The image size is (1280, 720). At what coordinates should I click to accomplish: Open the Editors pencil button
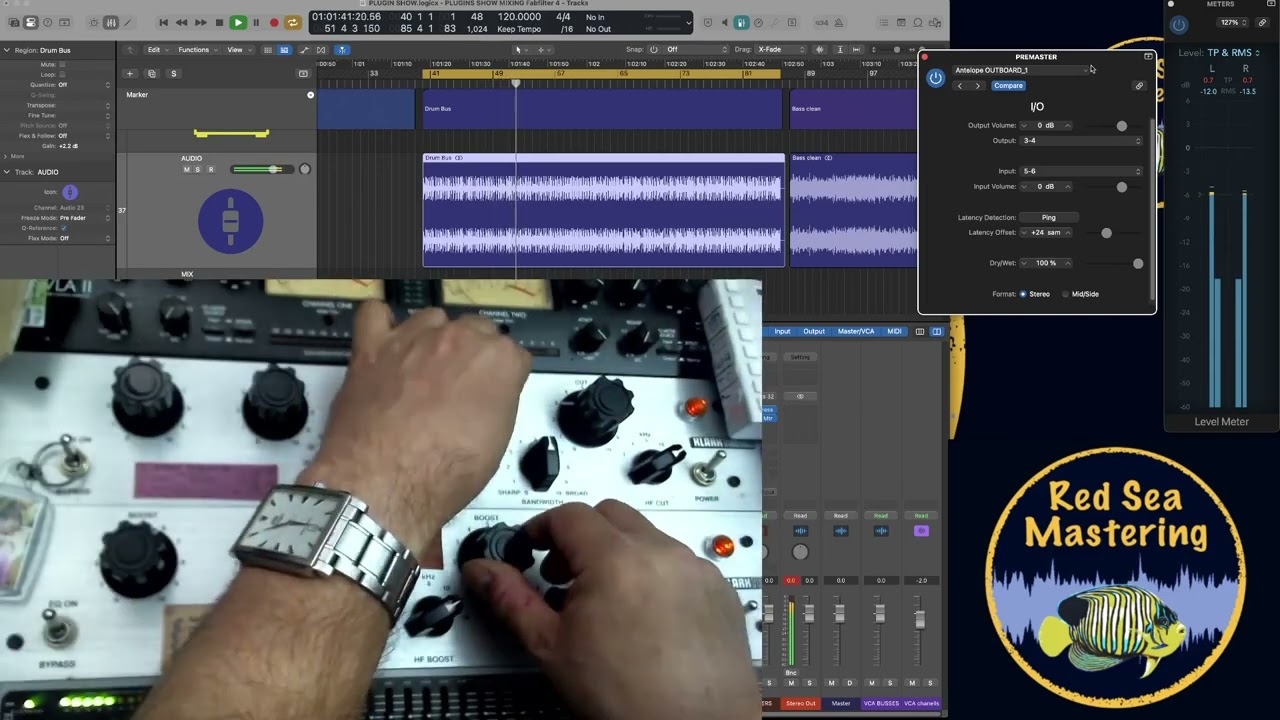[128, 22]
